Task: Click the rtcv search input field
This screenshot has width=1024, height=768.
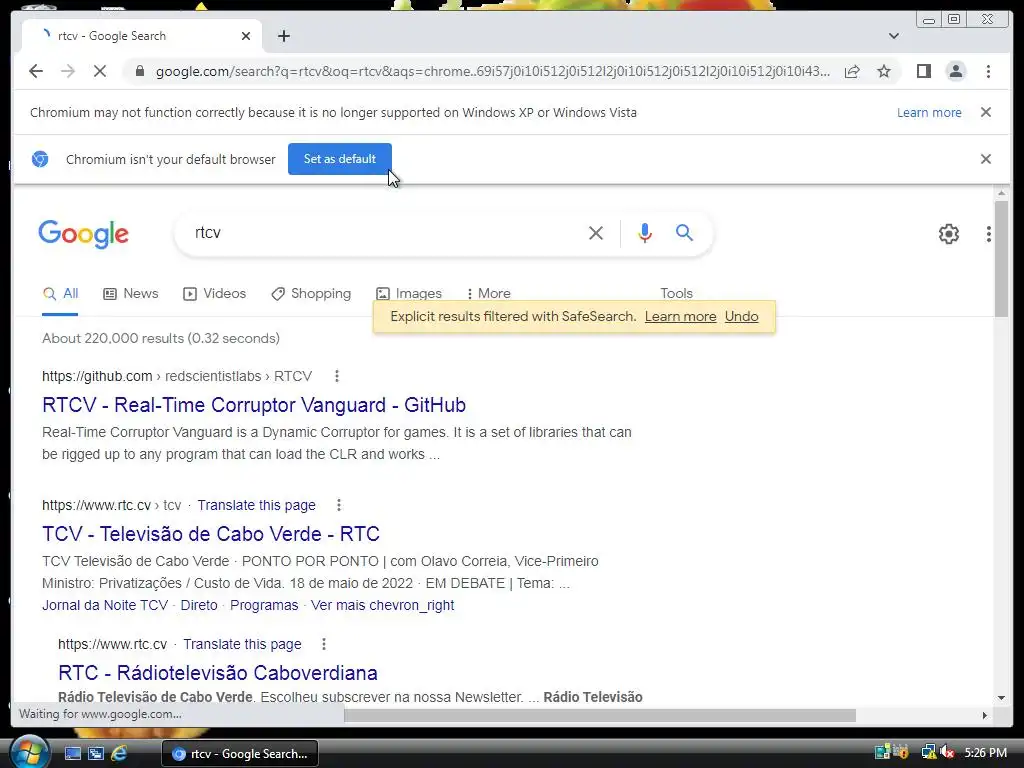Action: [385, 232]
